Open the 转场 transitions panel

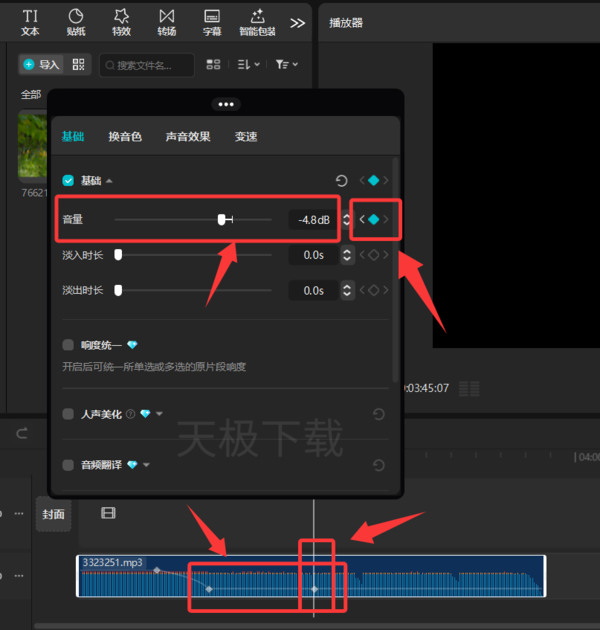coord(167,23)
